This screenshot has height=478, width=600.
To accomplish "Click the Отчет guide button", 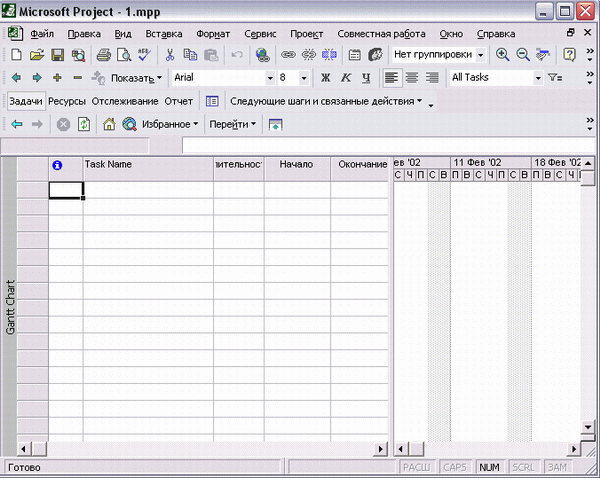I will tap(179, 101).
